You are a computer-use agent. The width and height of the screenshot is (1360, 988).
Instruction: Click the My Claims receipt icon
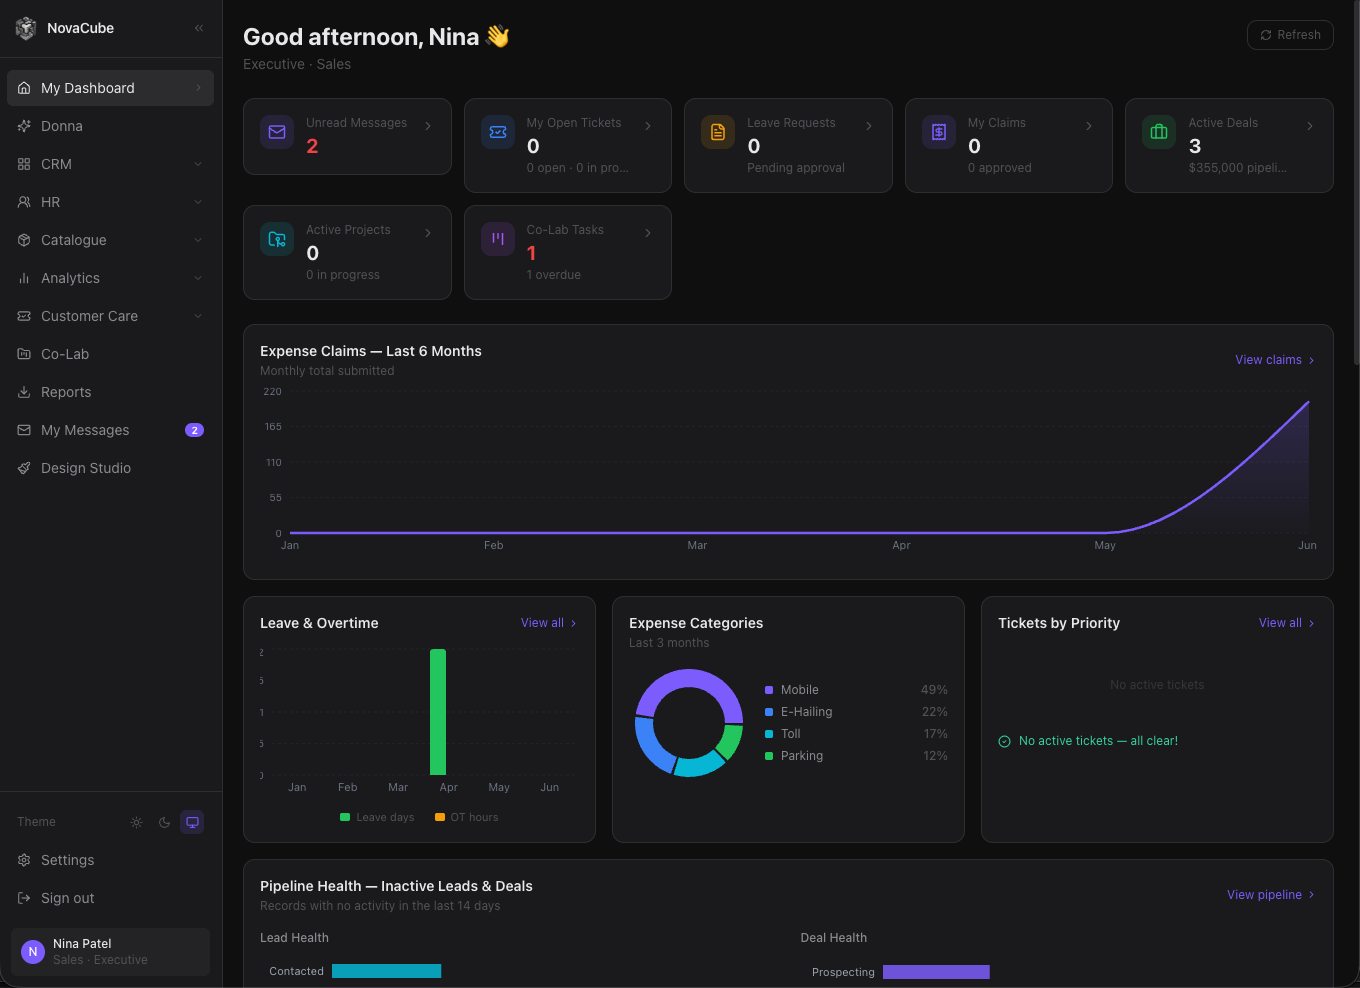[x=939, y=132]
